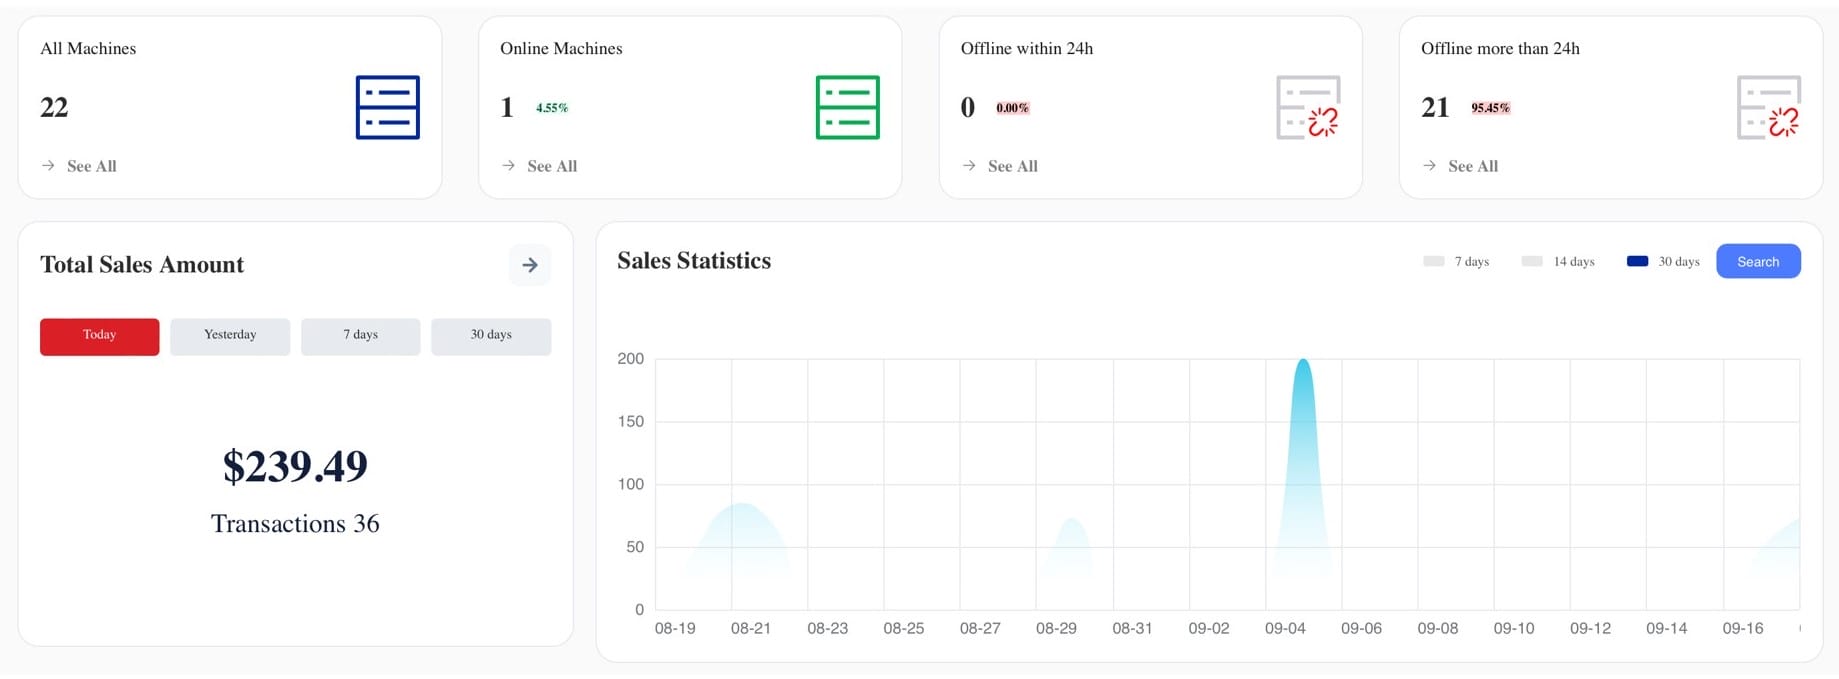Open Total Sales Amount arrow button
The width and height of the screenshot is (1839, 679).
coord(530,265)
